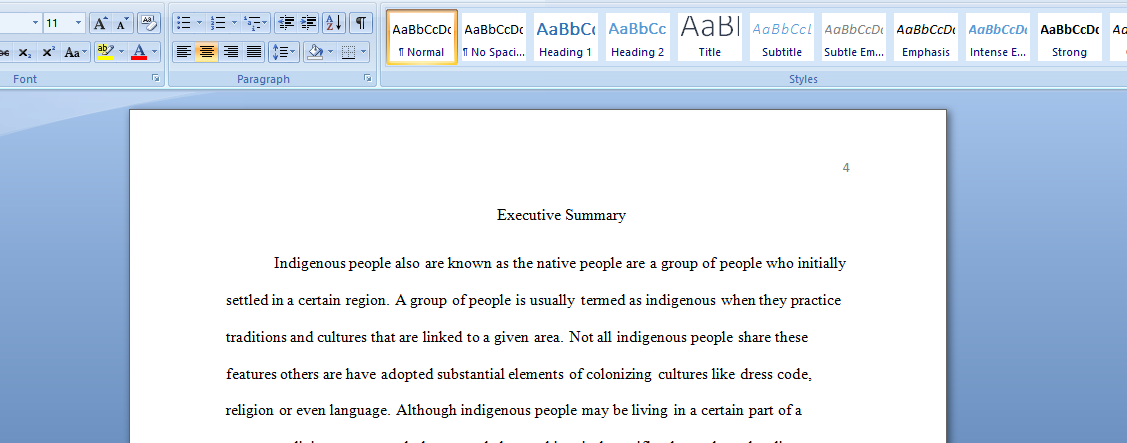Open the multilevel list button
Screen dimensions: 1127x443
tap(256, 24)
